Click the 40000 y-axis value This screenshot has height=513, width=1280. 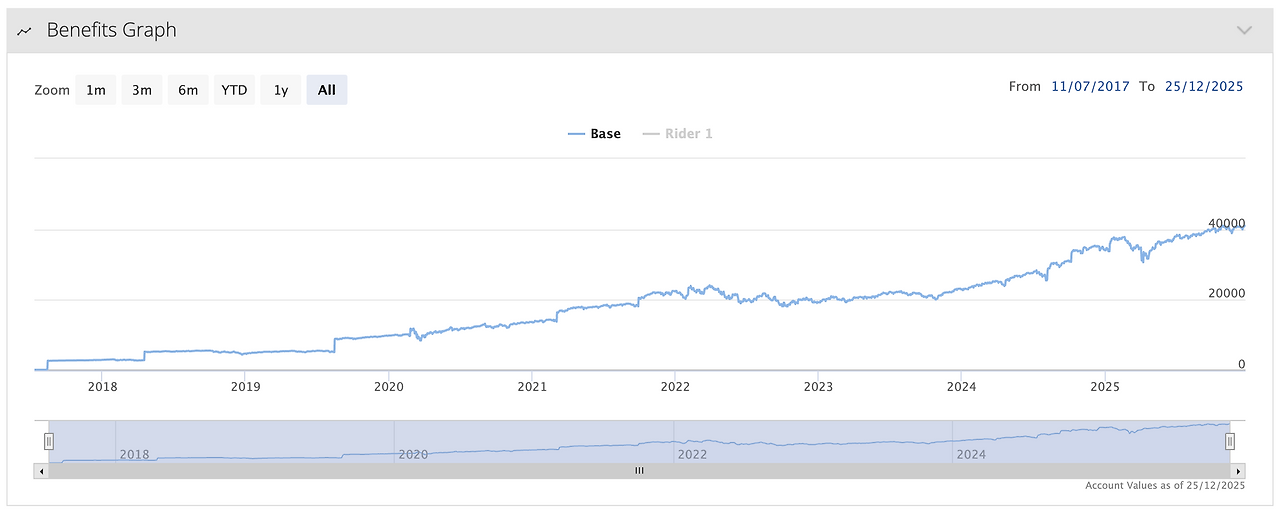point(1226,223)
